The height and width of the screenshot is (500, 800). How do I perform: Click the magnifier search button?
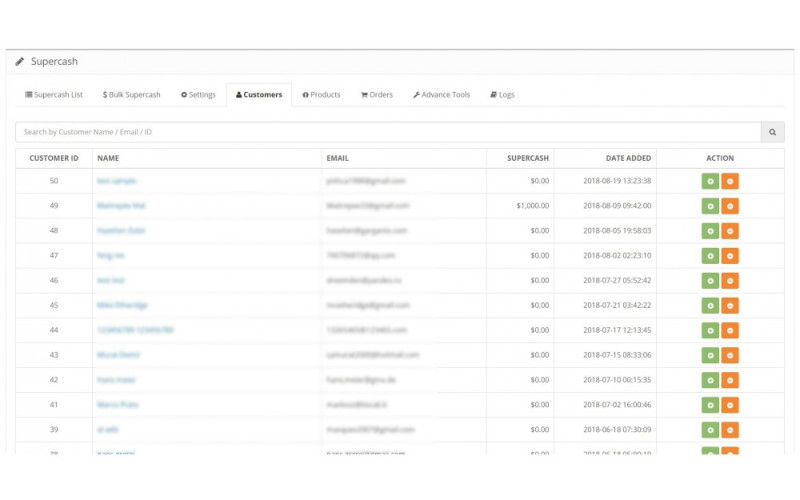coord(772,132)
